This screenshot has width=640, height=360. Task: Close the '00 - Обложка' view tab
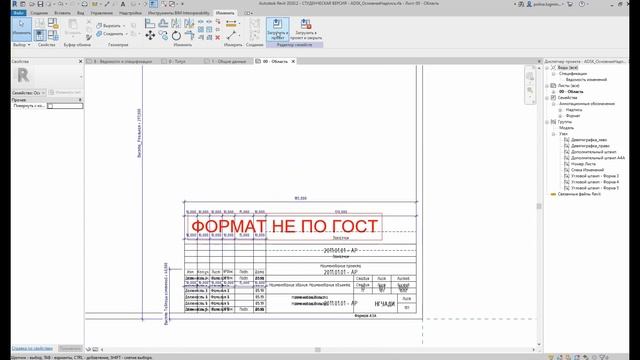click(x=293, y=61)
